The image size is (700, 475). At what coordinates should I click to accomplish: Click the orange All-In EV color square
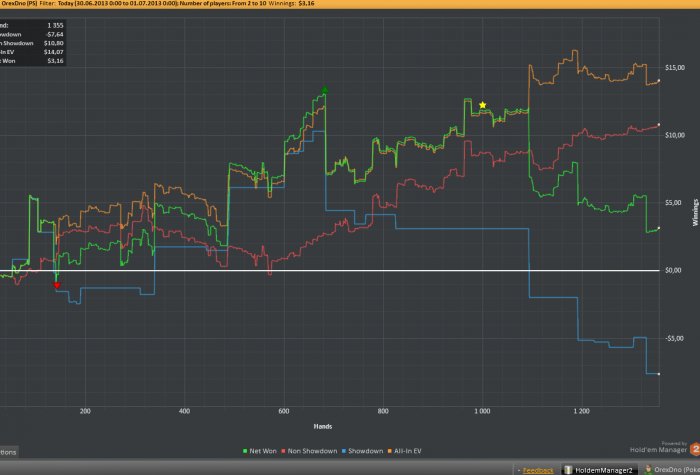click(390, 451)
